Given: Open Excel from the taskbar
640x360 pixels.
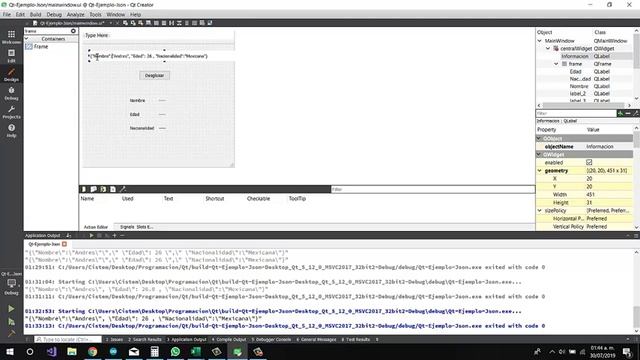Looking at the screenshot, I should coord(196,351).
